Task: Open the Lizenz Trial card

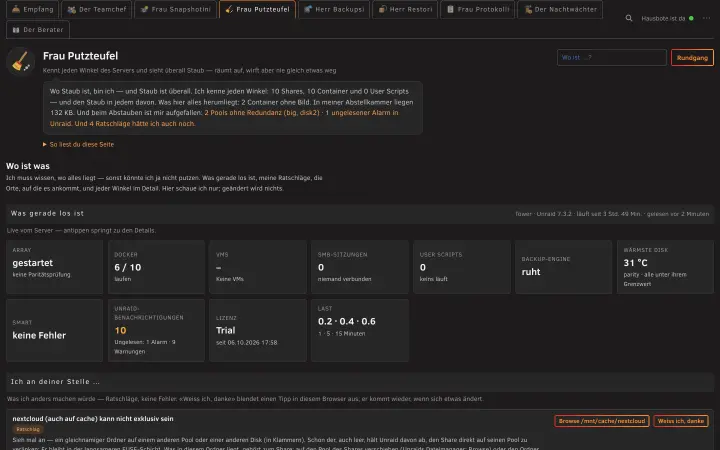Action: pyautogui.click(x=258, y=330)
